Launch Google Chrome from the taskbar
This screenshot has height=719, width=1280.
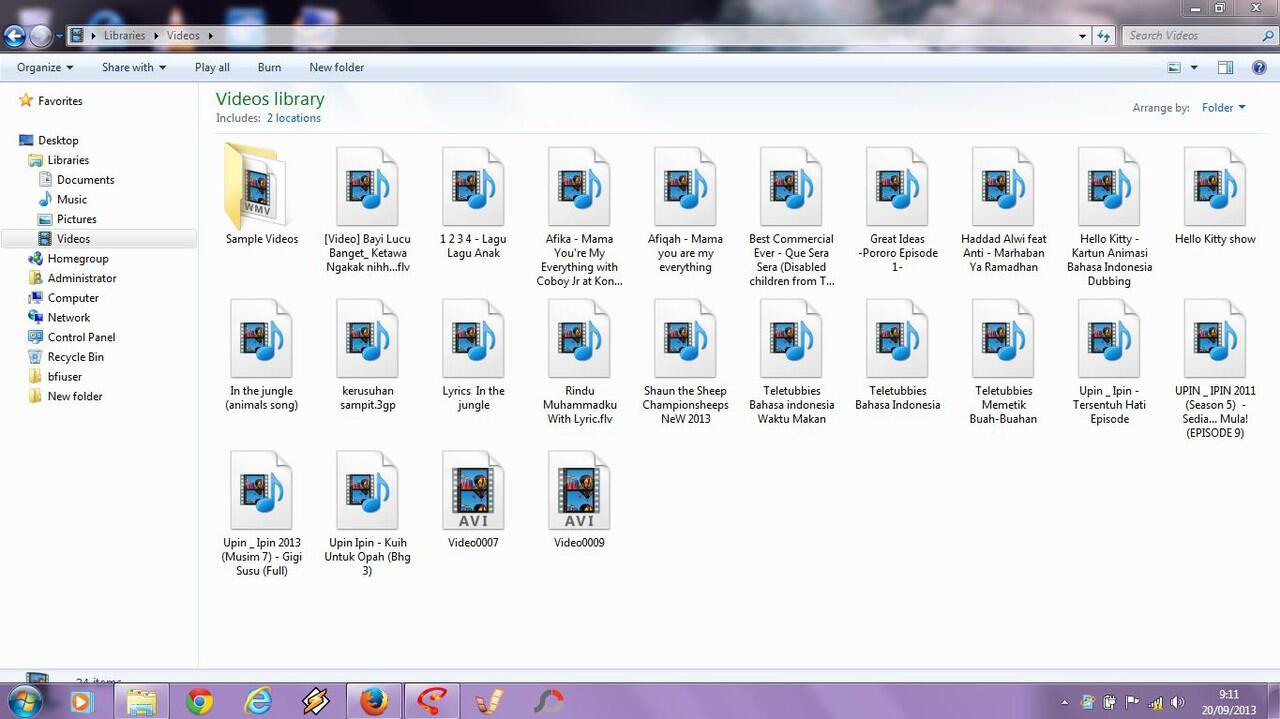[199, 702]
